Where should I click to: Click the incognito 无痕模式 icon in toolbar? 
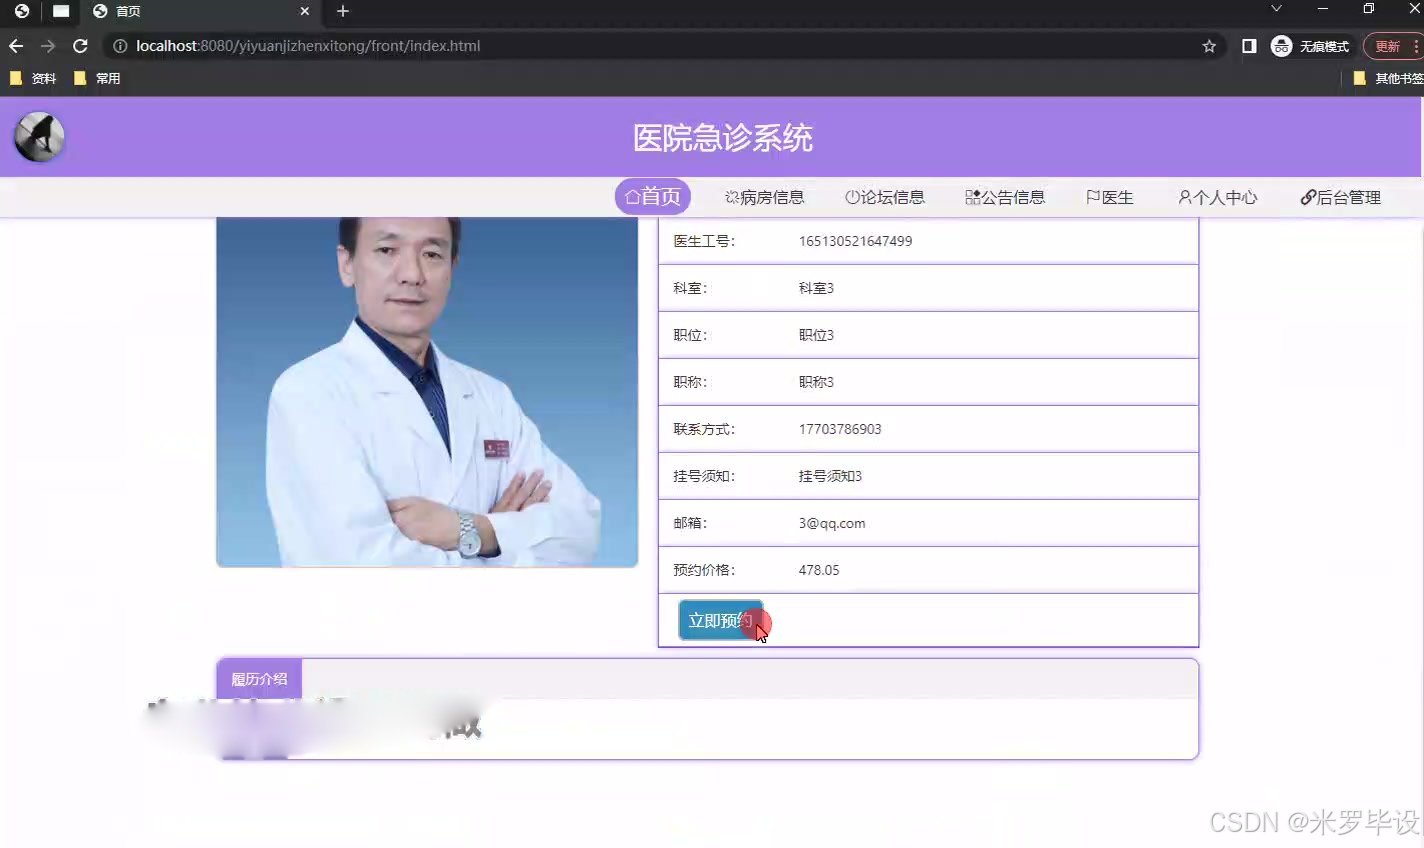pyautogui.click(x=1280, y=45)
